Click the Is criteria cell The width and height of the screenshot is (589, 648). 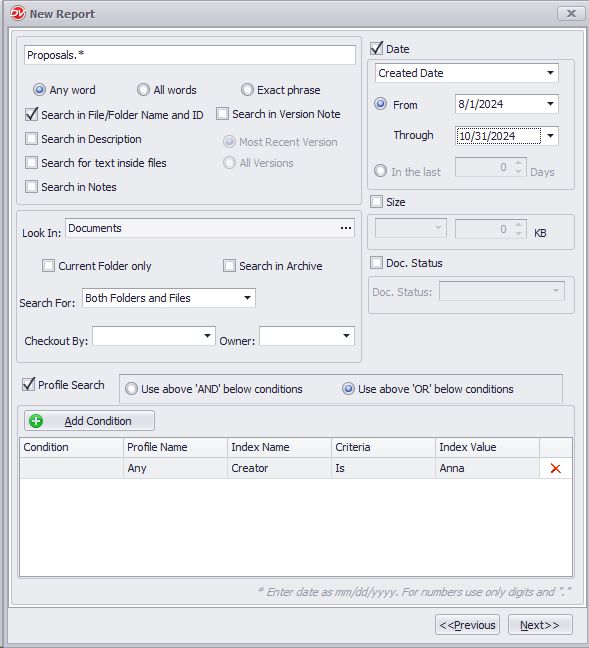coord(384,468)
